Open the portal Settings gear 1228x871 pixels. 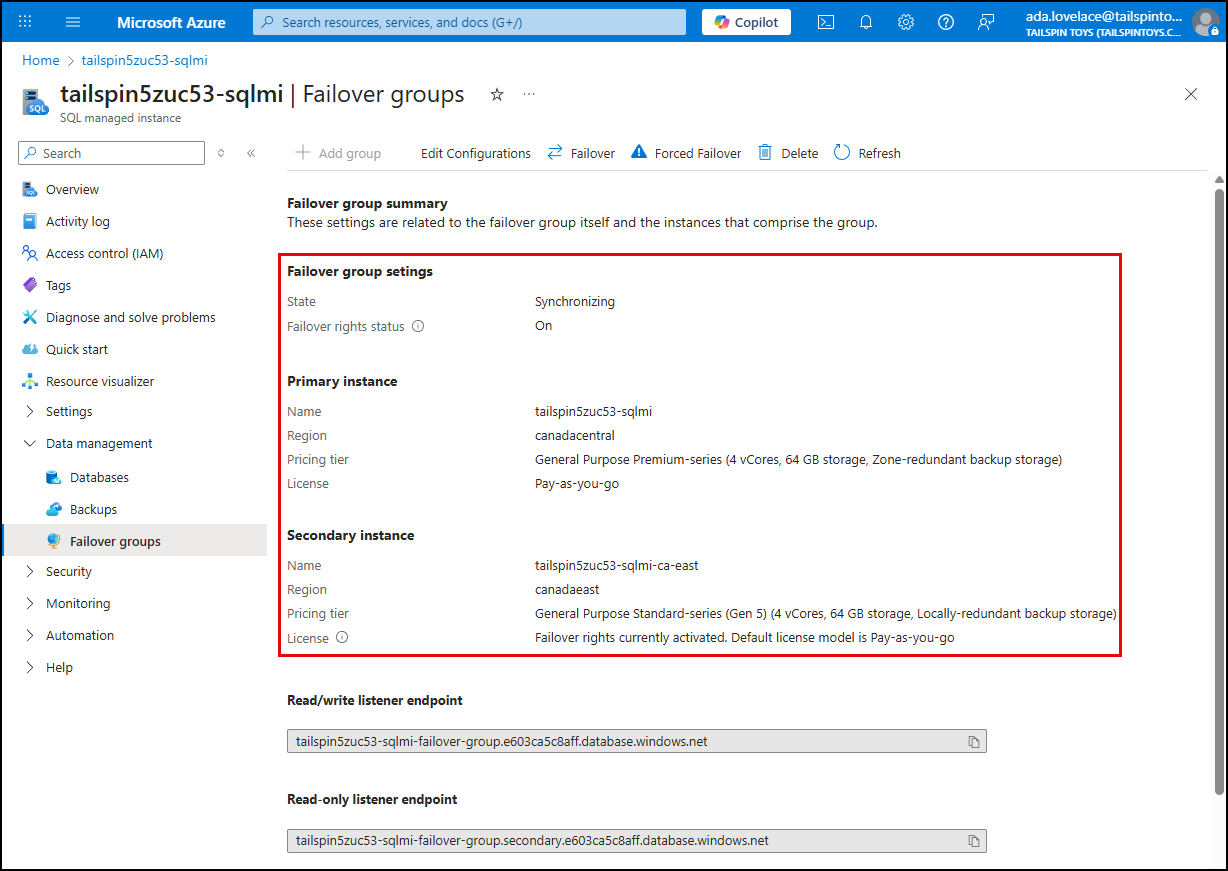pos(905,21)
